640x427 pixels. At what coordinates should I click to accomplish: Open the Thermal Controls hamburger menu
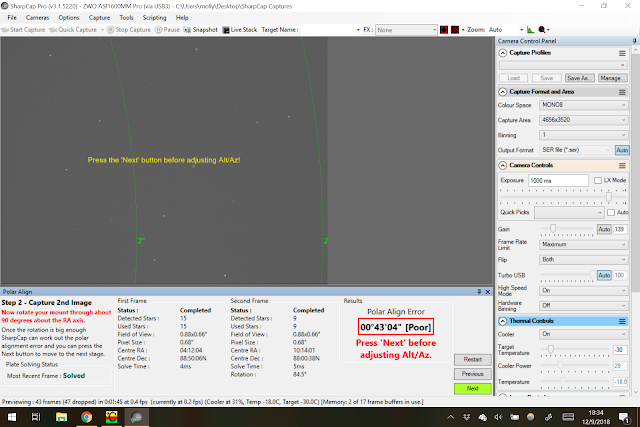[x=622, y=321]
